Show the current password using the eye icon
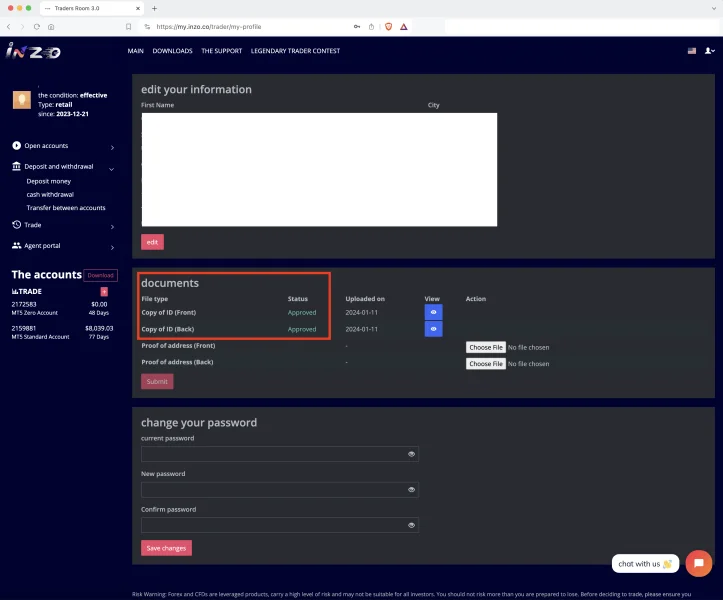This screenshot has height=600, width=723. [411, 454]
